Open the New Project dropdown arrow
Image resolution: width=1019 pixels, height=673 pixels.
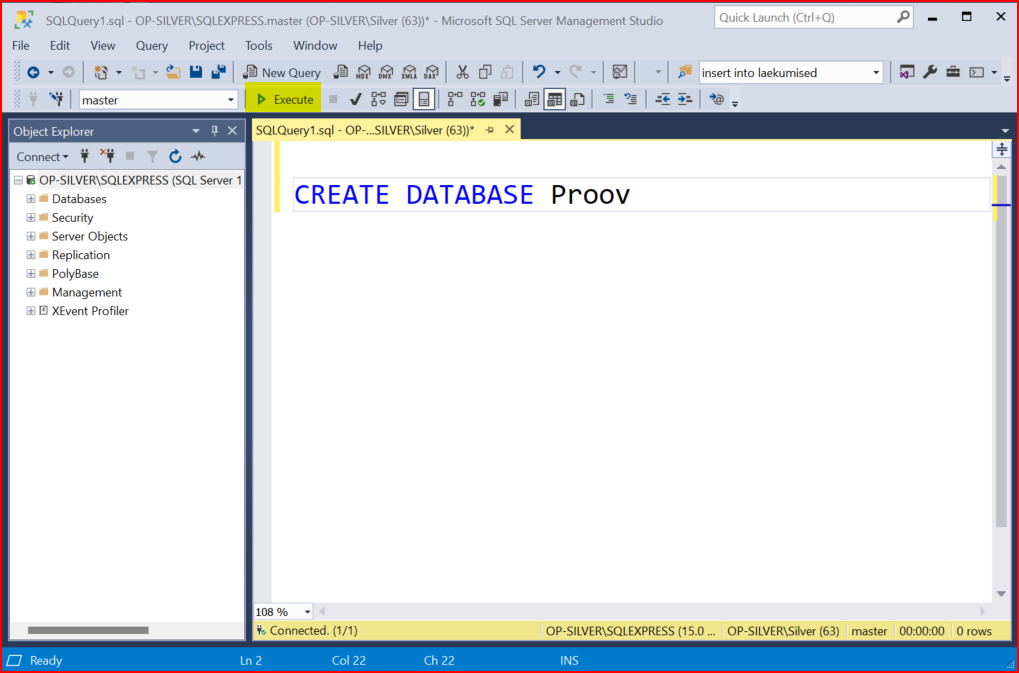coord(118,72)
